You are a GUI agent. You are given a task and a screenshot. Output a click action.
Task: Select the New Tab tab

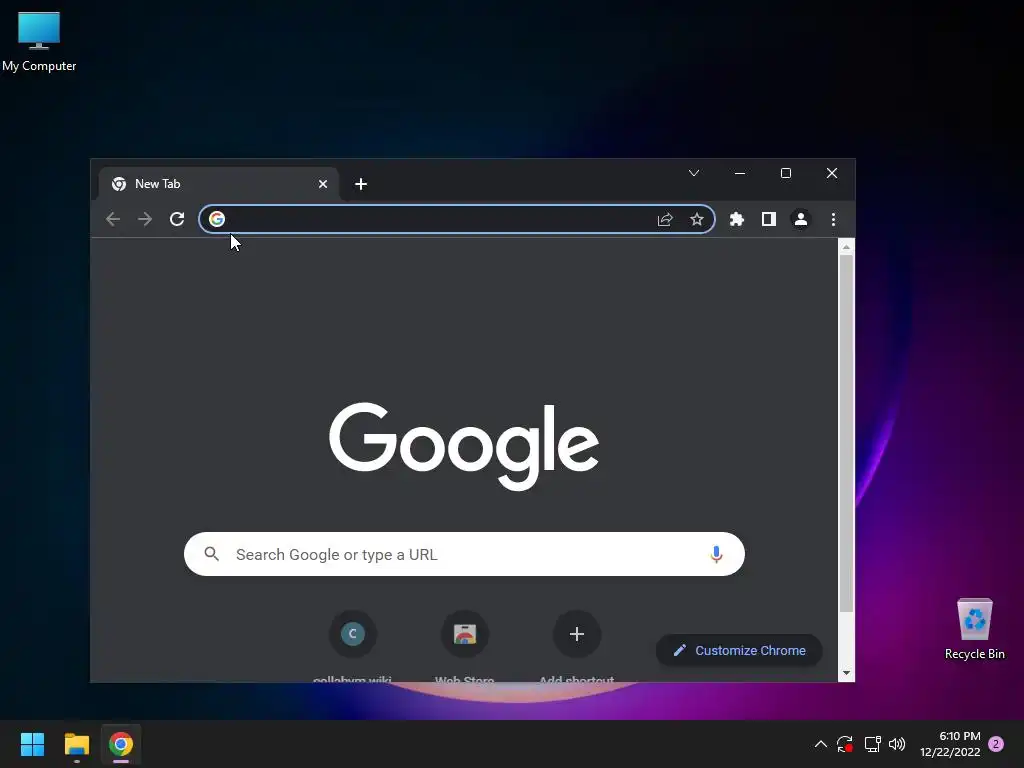click(219, 184)
